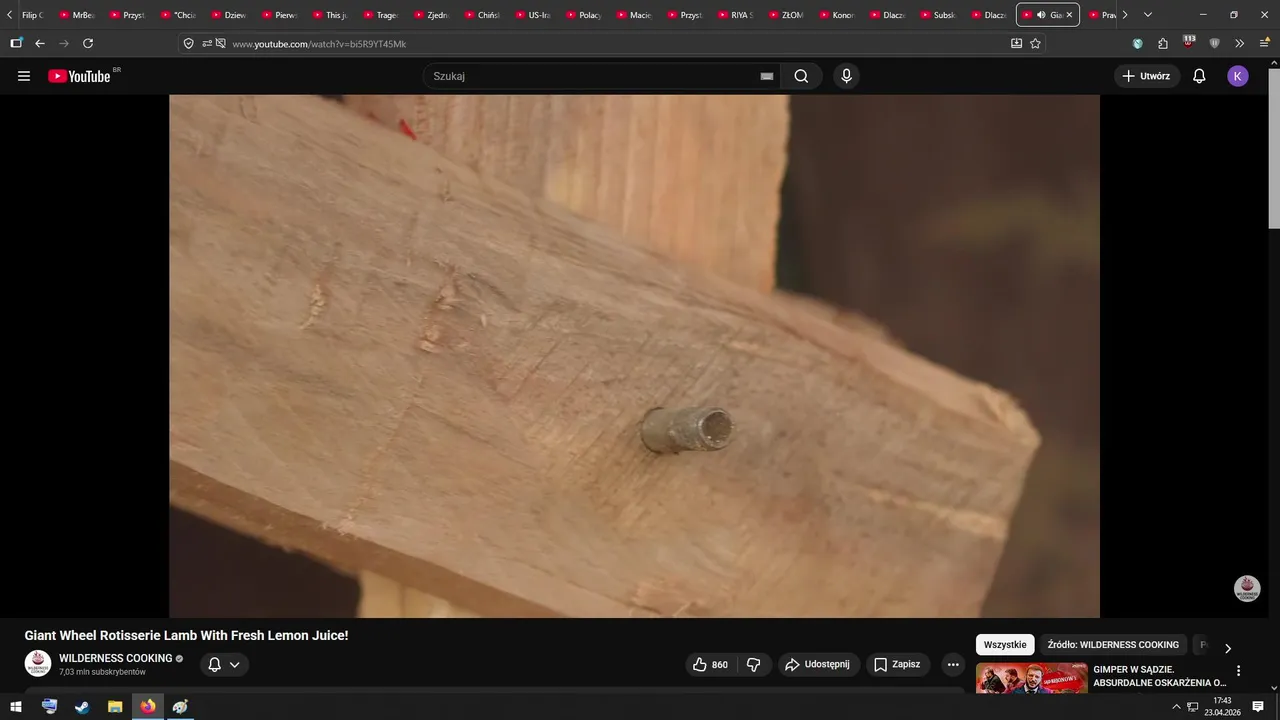
Task: Mute the playing Giant tab audio
Action: [x=1042, y=15]
